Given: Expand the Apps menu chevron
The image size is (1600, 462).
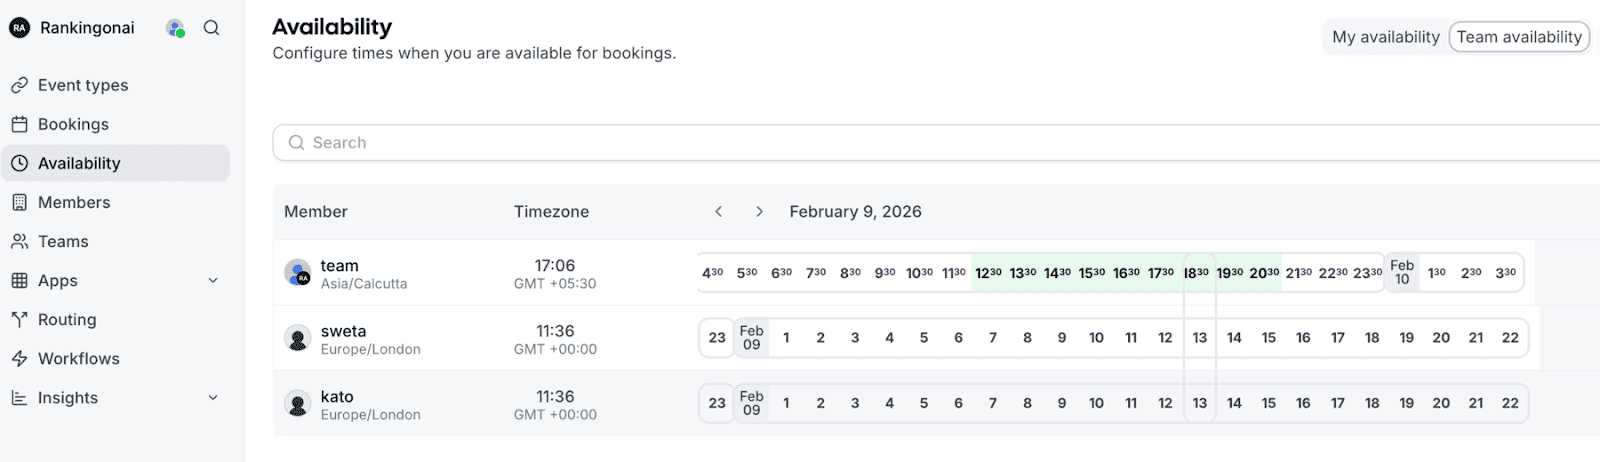Looking at the screenshot, I should [213, 281].
